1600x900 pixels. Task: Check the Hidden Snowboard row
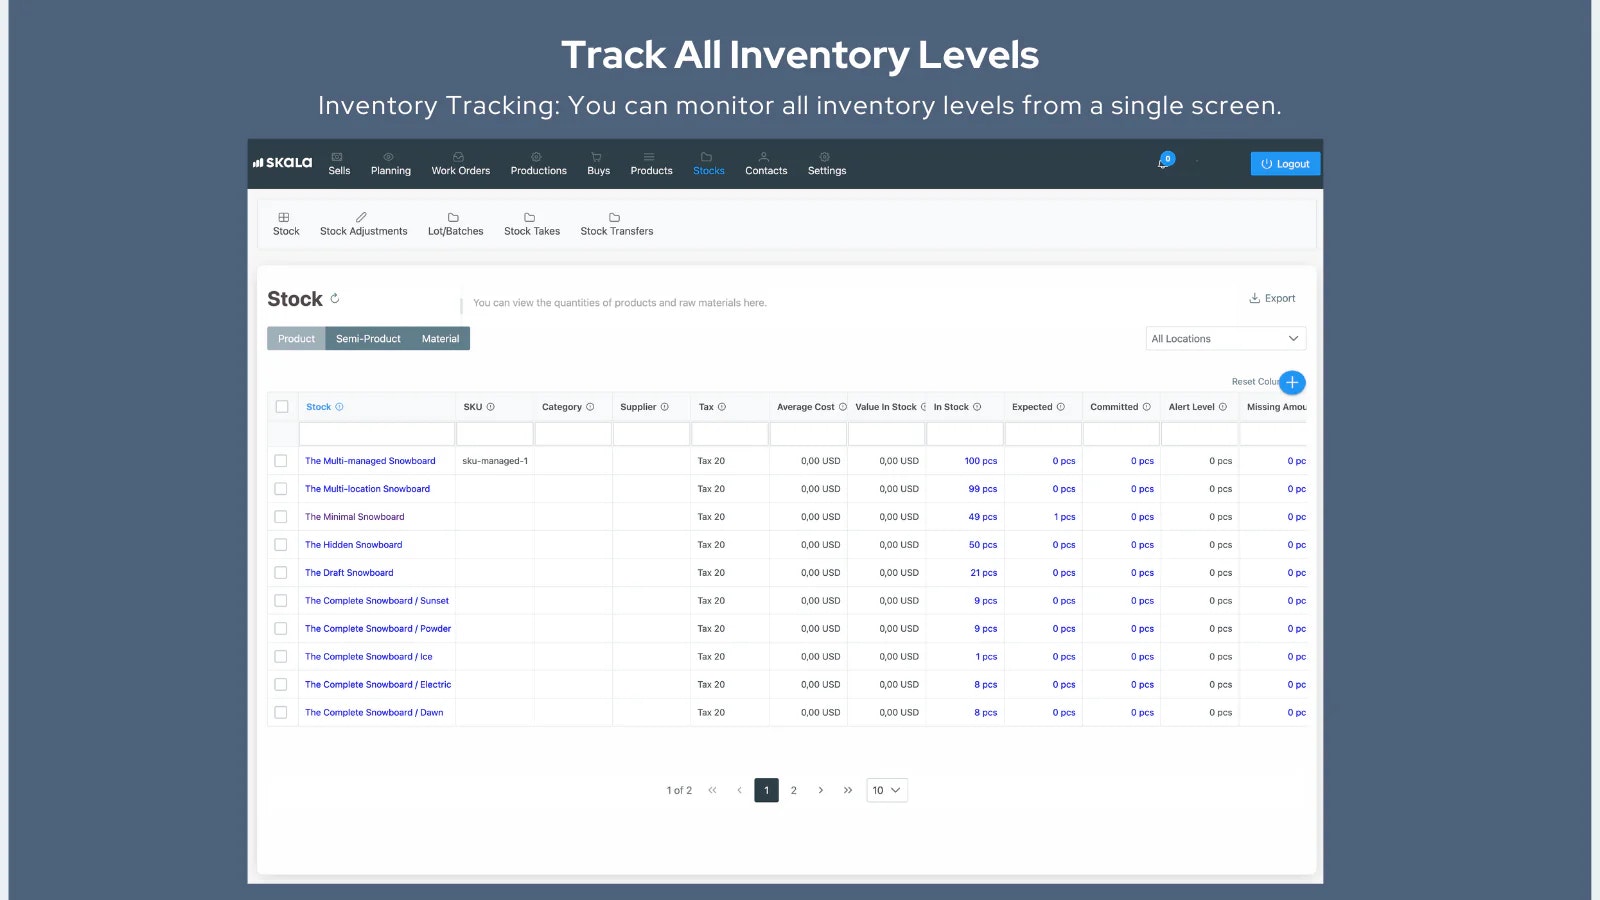tap(281, 545)
